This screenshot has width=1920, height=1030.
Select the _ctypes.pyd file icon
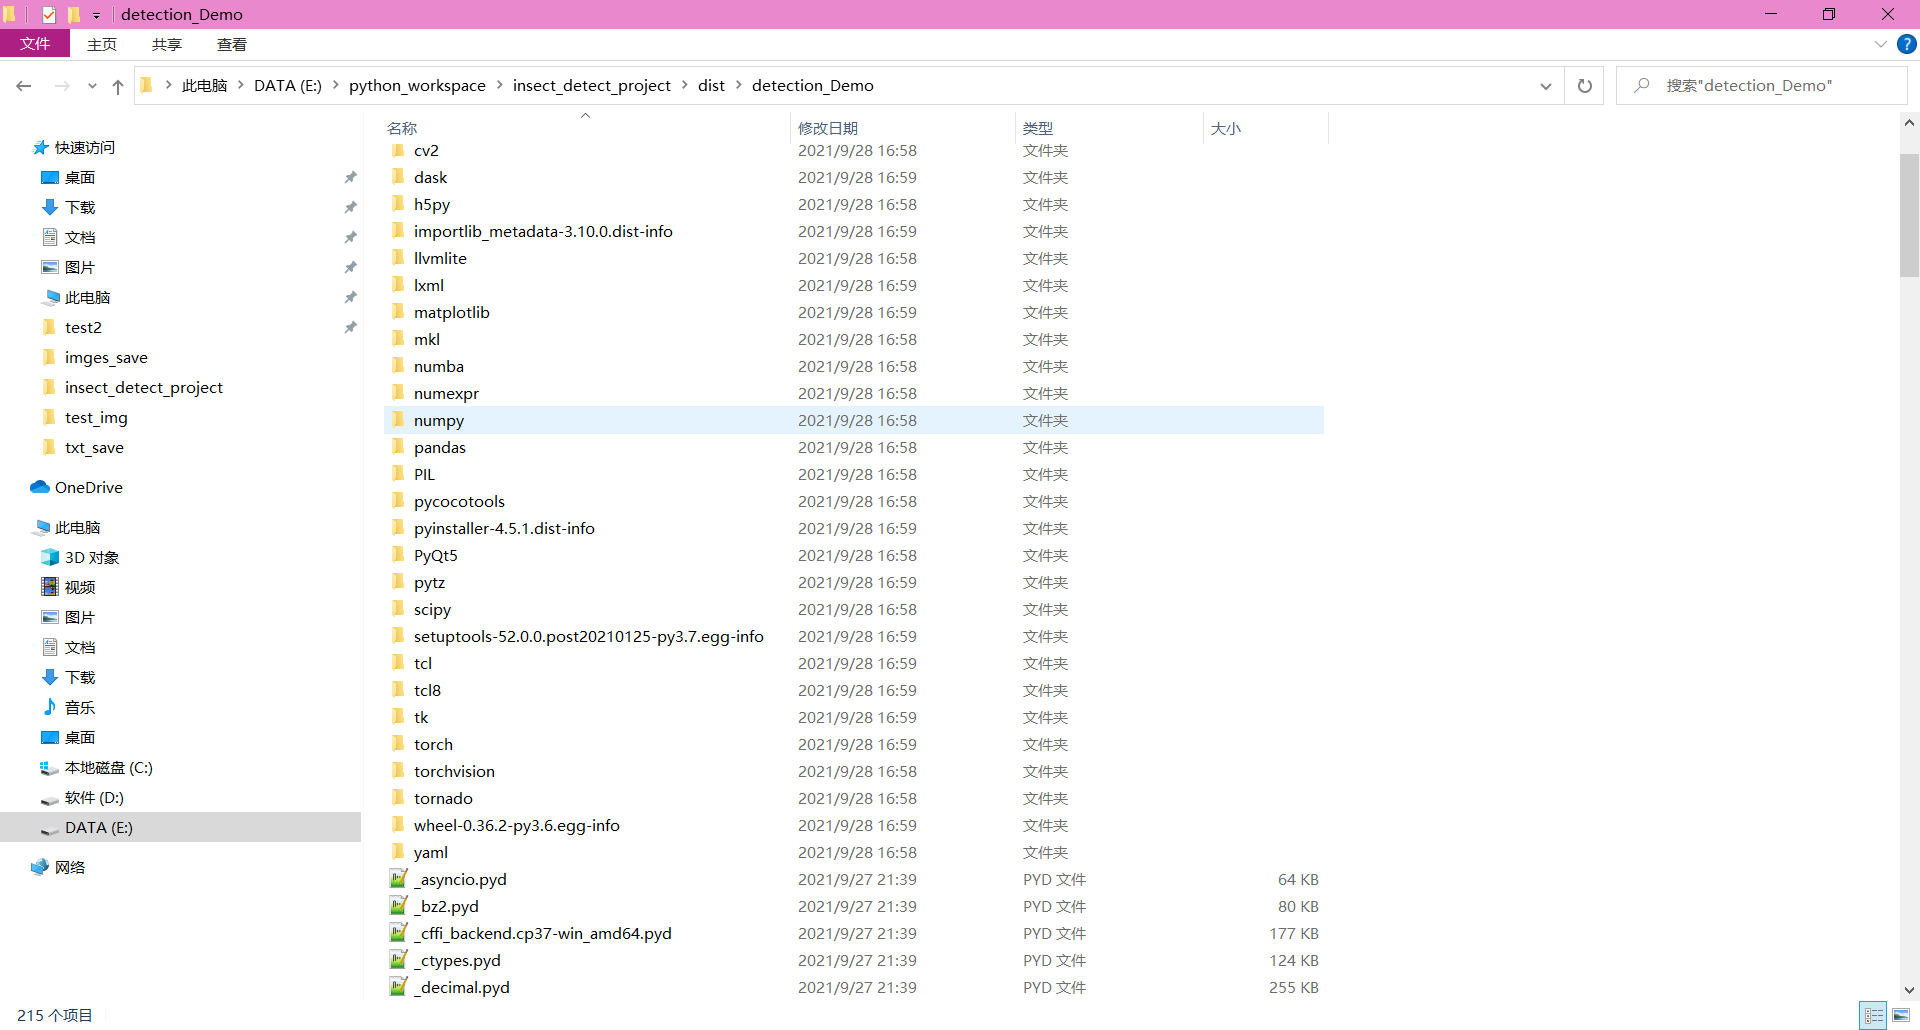click(x=399, y=960)
